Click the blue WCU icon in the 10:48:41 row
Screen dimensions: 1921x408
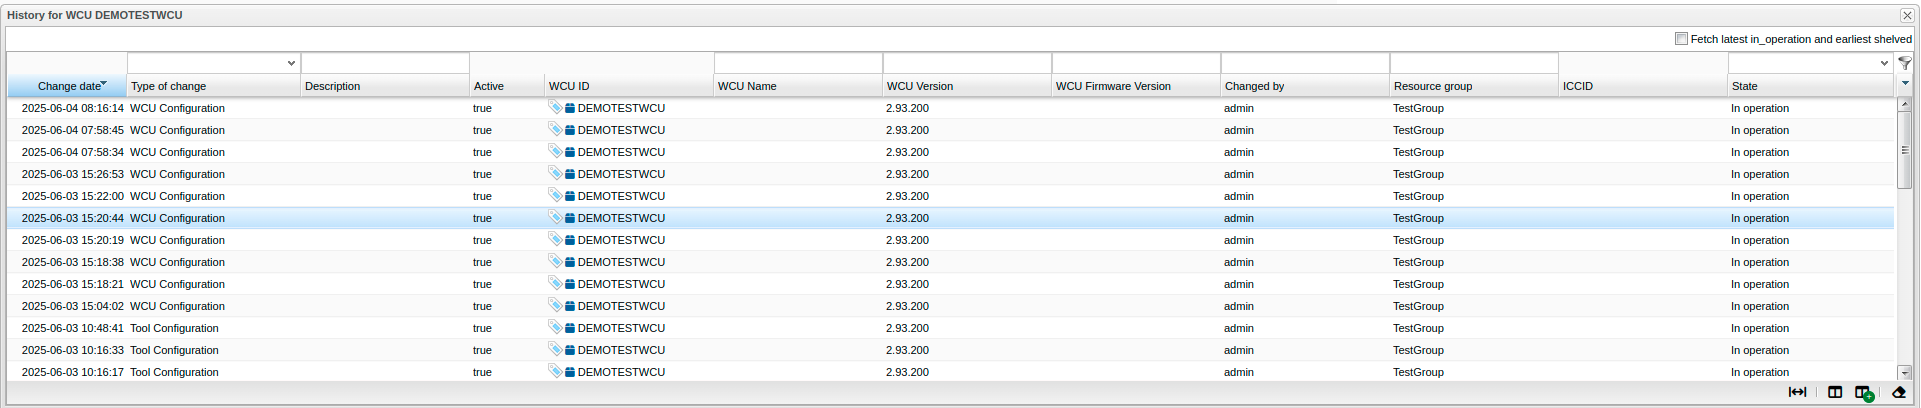pos(569,329)
